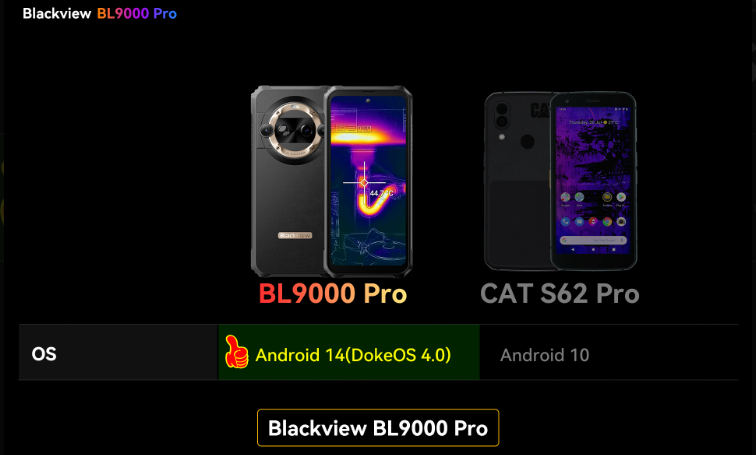This screenshot has width=756, height=455.
Task: Click the Blackview BL9000 Pro header title
Action: tap(100, 13)
